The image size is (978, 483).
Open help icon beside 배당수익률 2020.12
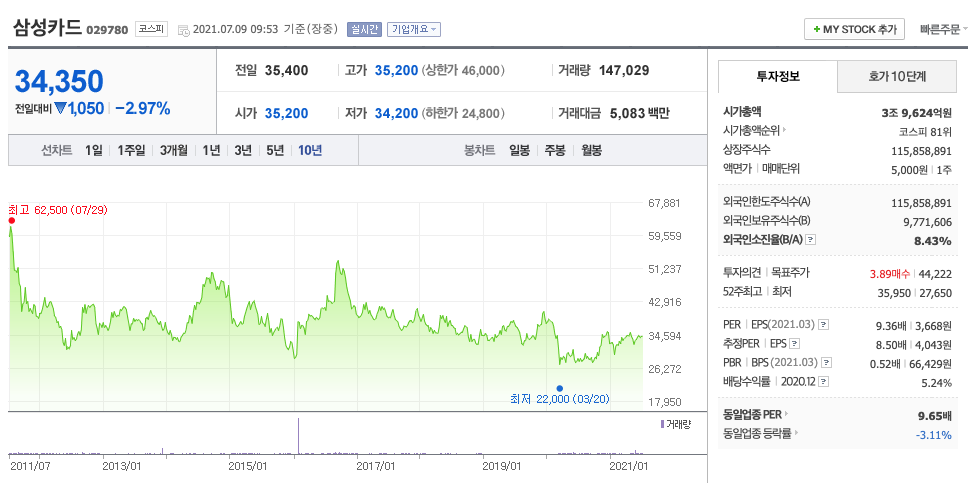pos(824,382)
